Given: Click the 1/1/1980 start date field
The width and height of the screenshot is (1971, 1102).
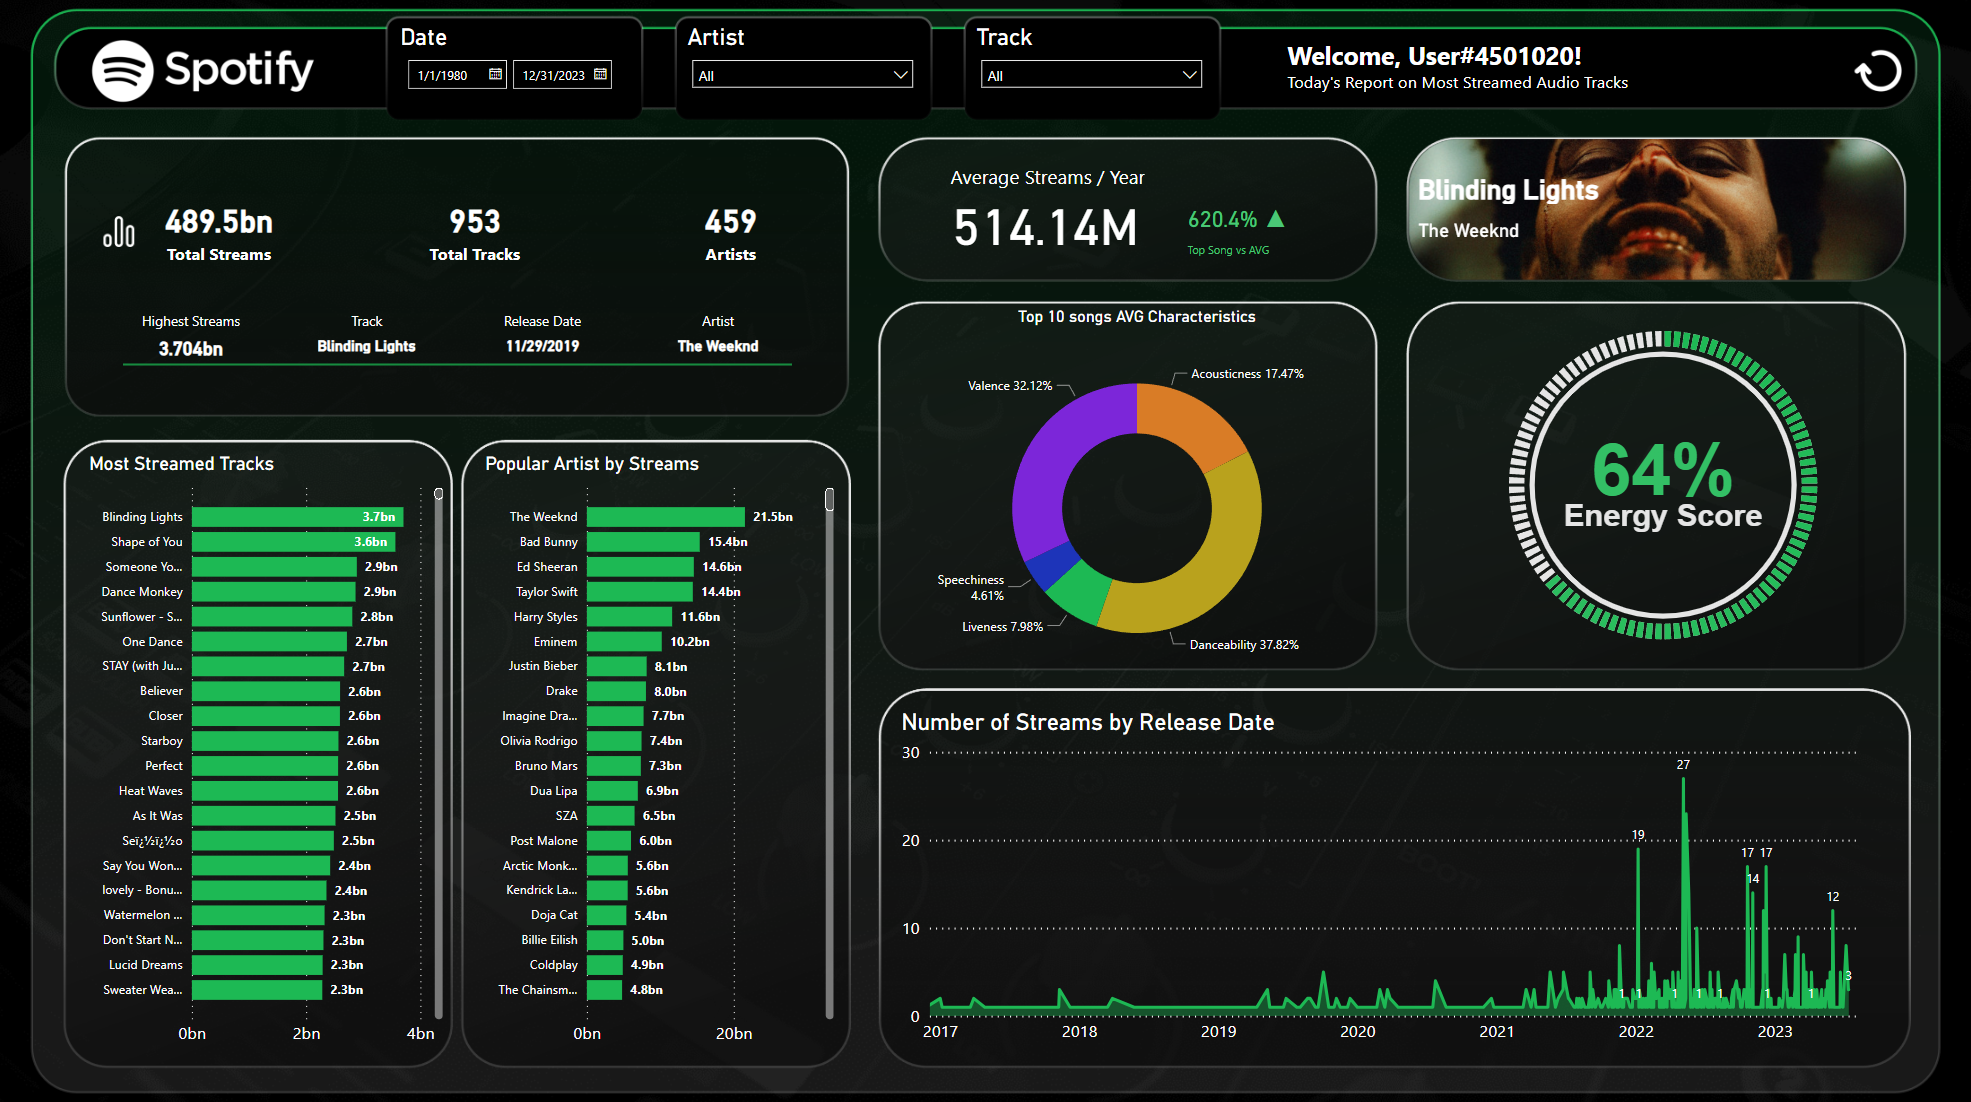Looking at the screenshot, I should pos(444,75).
